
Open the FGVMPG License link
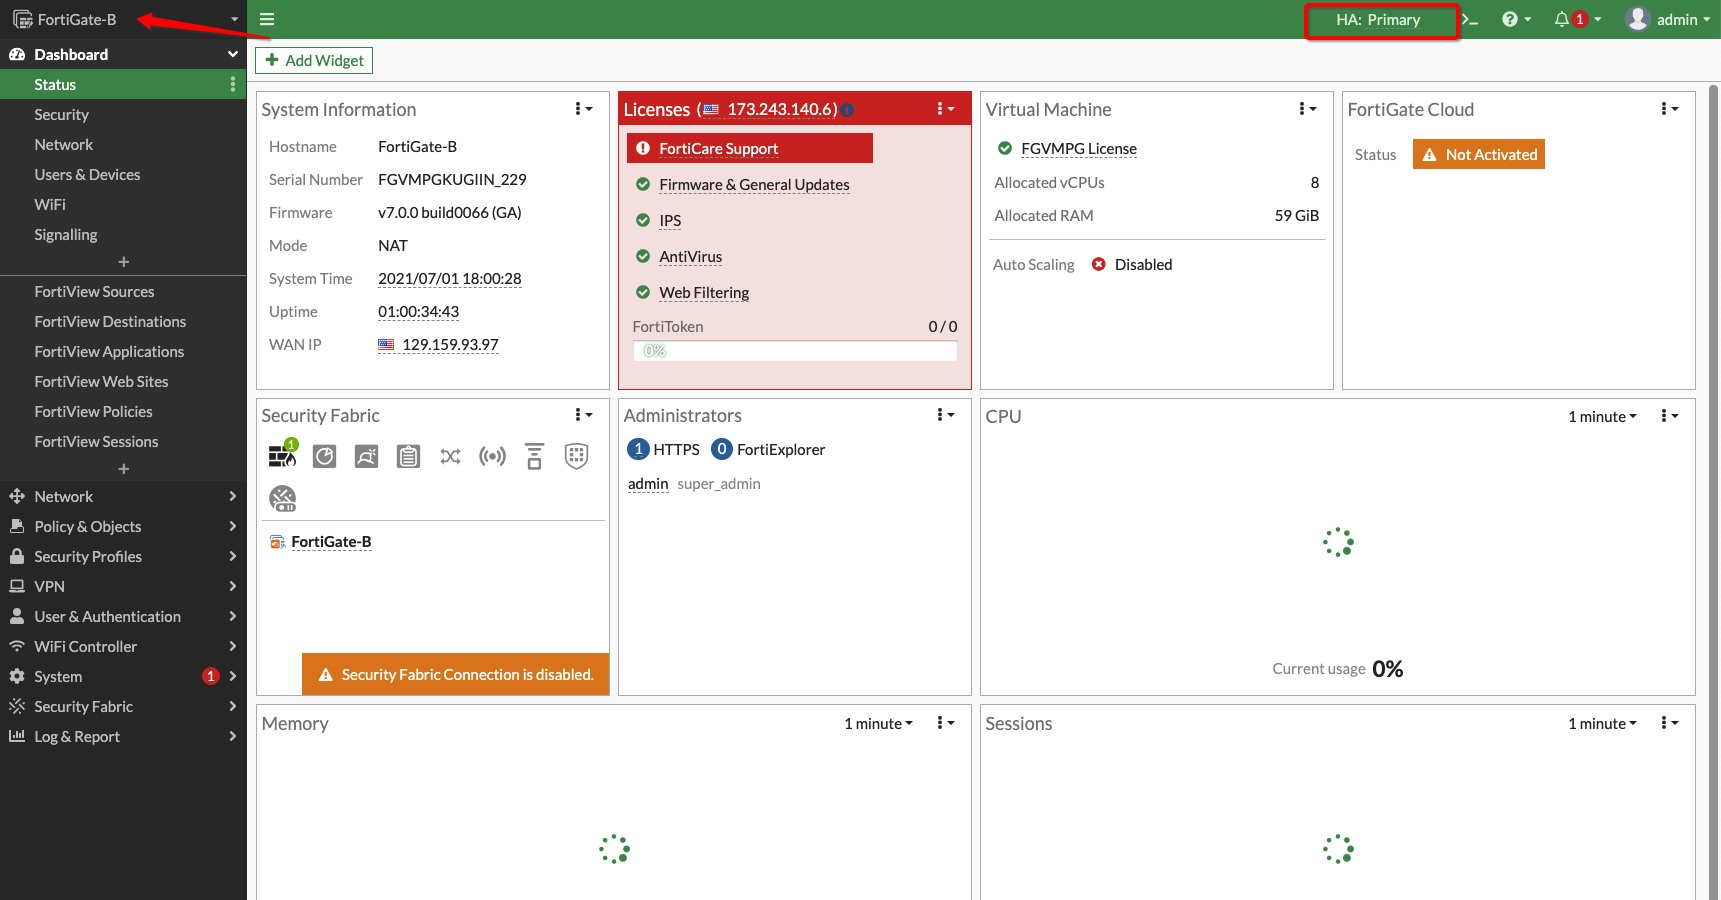pyautogui.click(x=1079, y=149)
